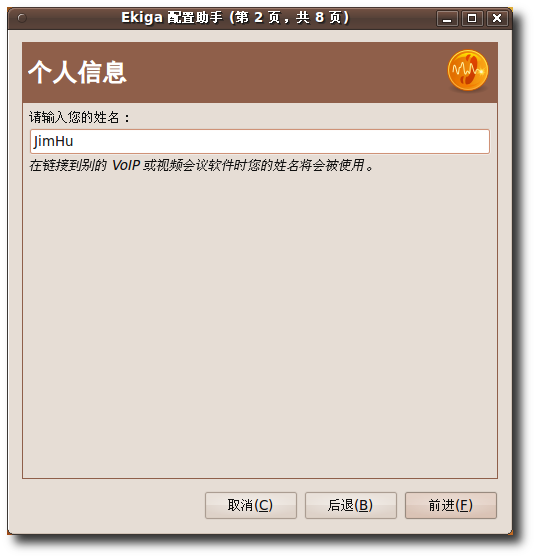This screenshot has width=536, height=558.
Task: Close the Ekiga configuration assistant window
Action: (497, 19)
